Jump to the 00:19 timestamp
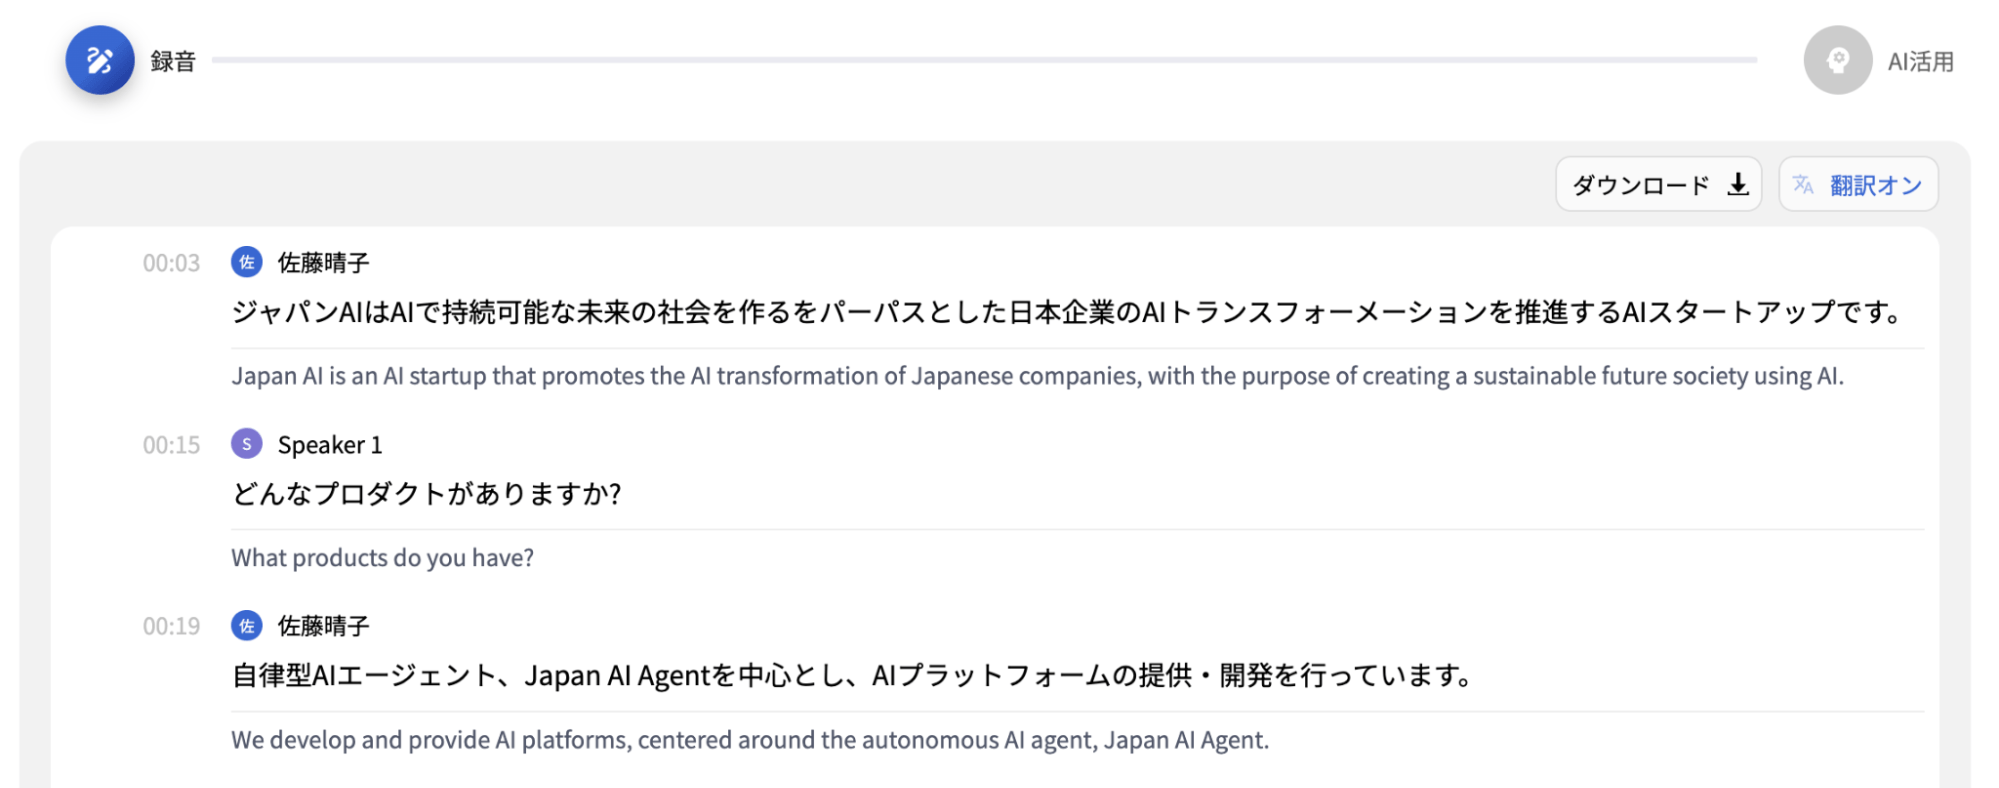This screenshot has width=1999, height=788. pos(171,627)
